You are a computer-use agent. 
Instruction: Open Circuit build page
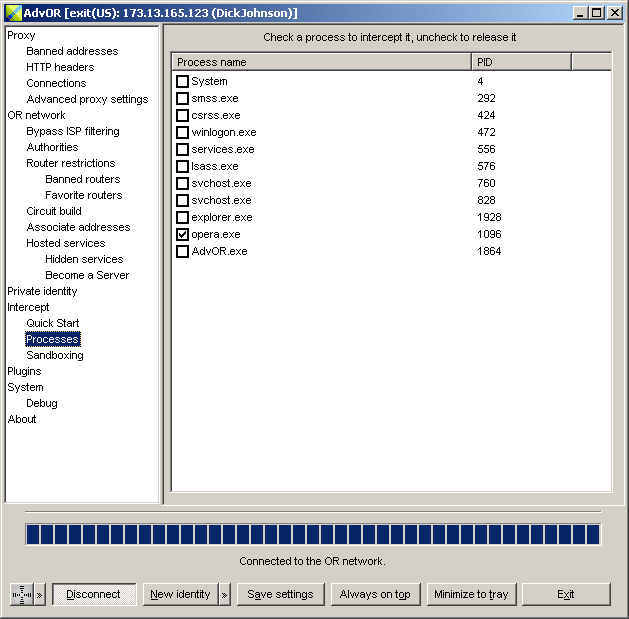click(x=54, y=211)
